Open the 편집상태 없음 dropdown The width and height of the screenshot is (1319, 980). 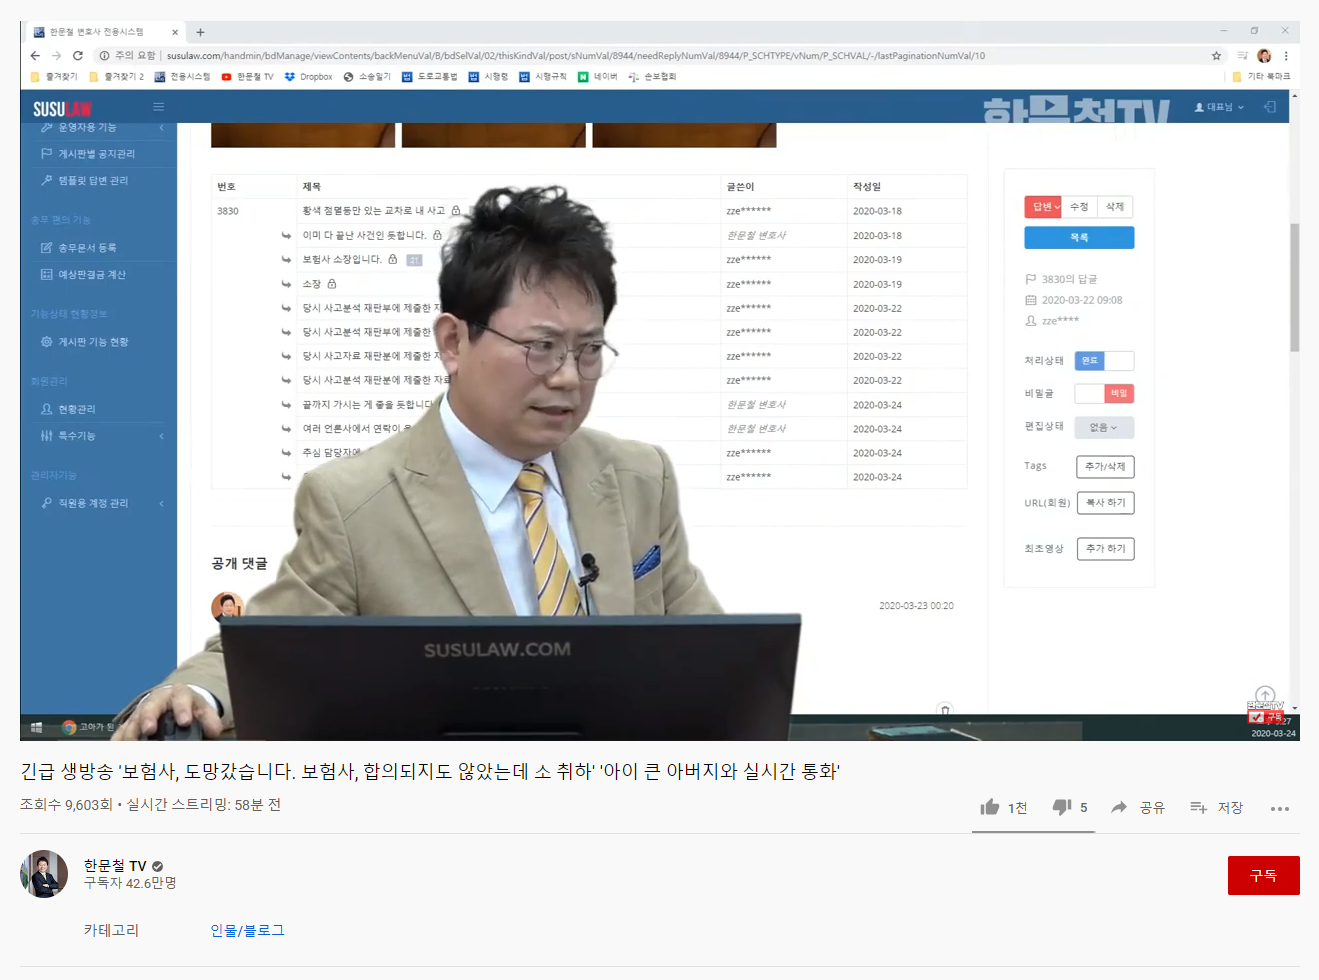click(x=1104, y=428)
